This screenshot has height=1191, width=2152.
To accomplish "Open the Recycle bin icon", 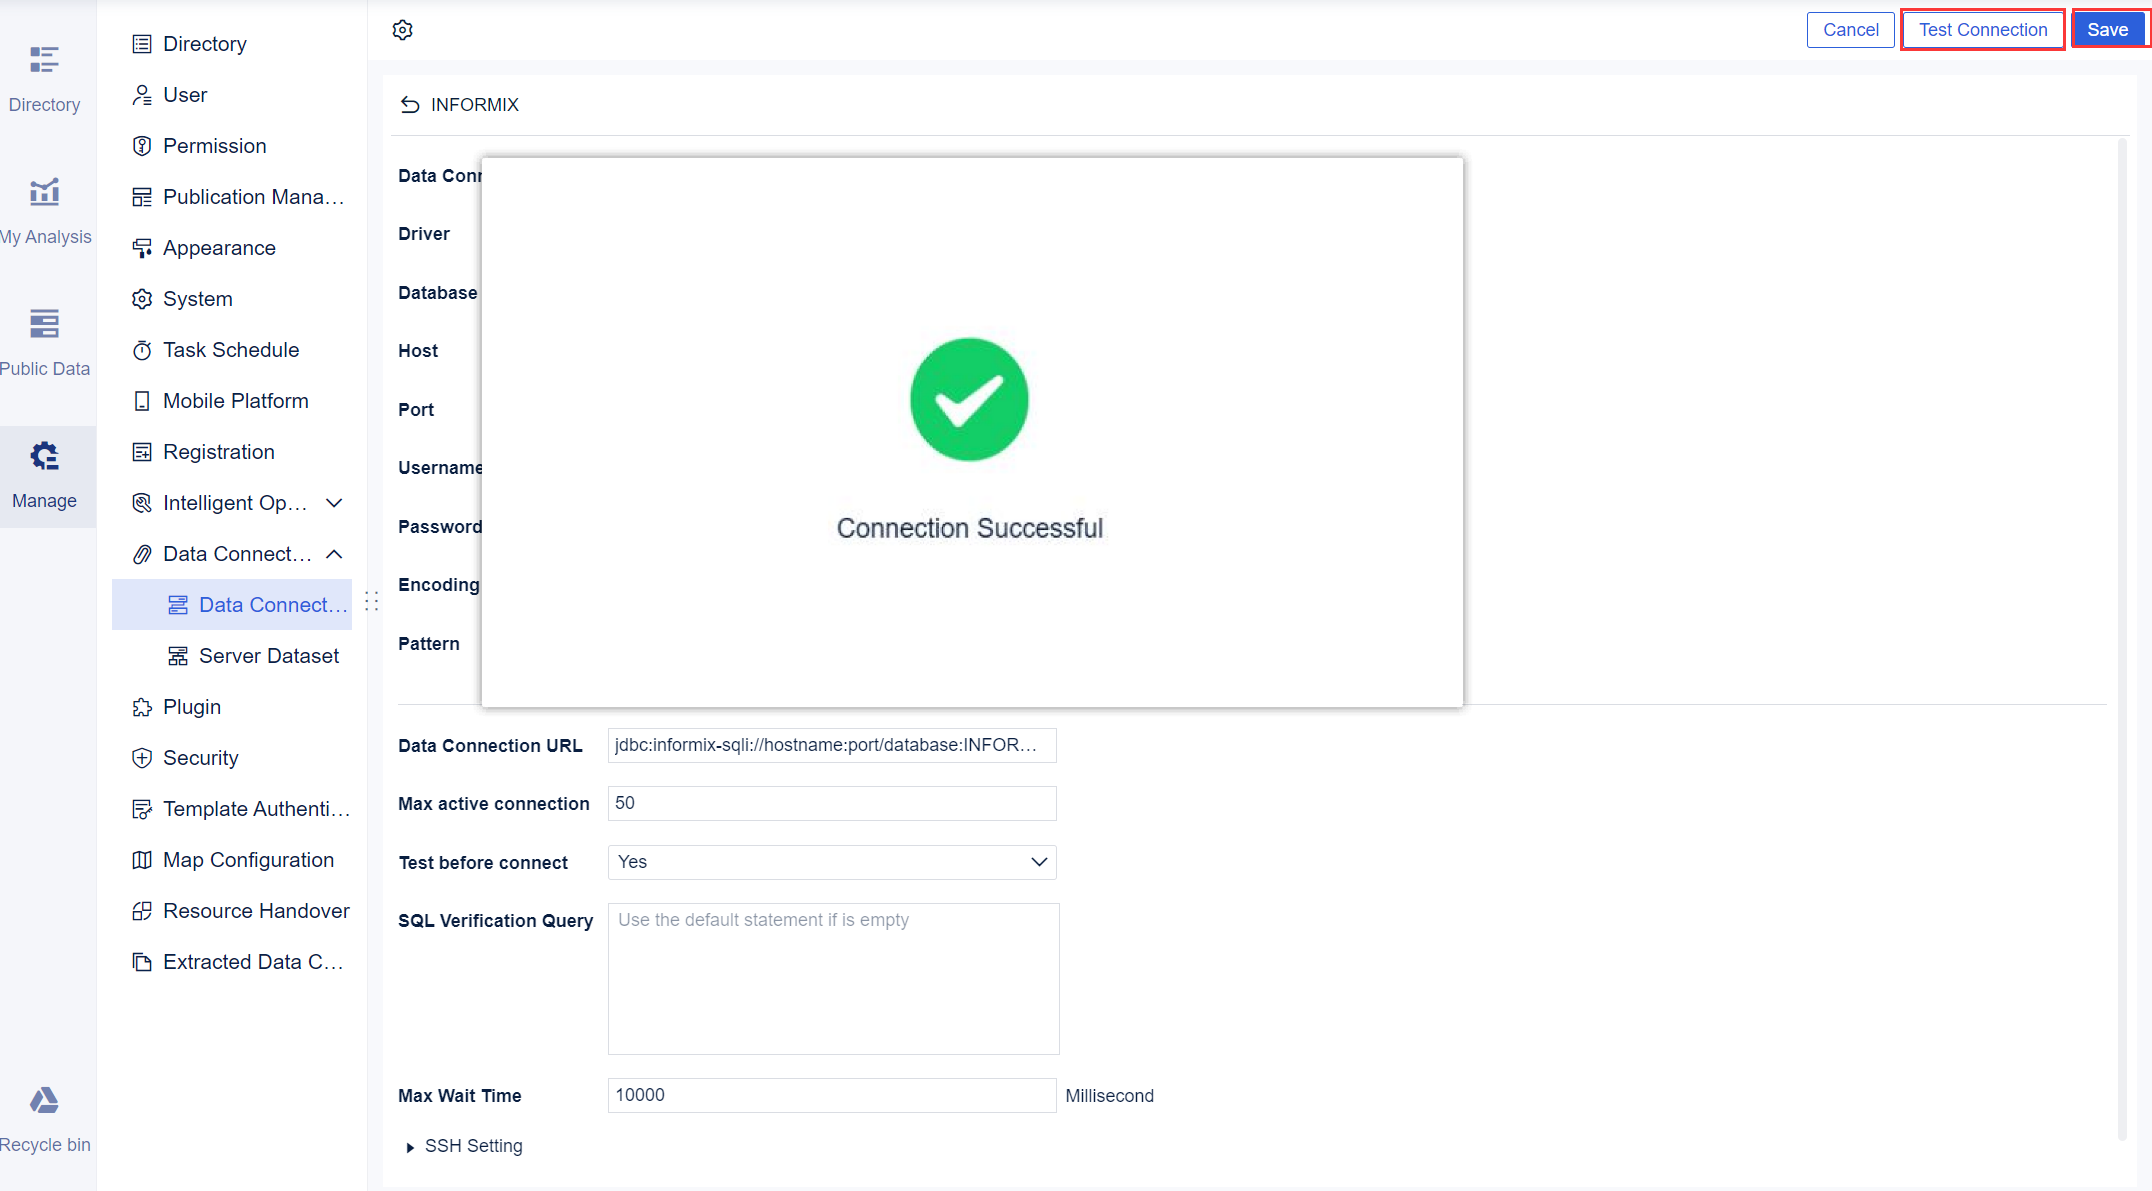I will pyautogui.click(x=44, y=1100).
